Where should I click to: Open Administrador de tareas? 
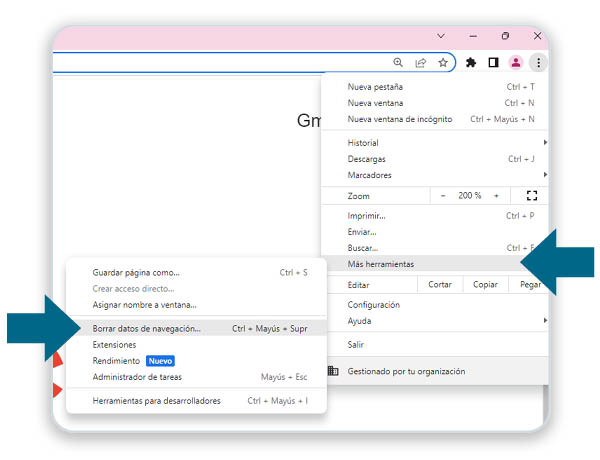(x=137, y=377)
